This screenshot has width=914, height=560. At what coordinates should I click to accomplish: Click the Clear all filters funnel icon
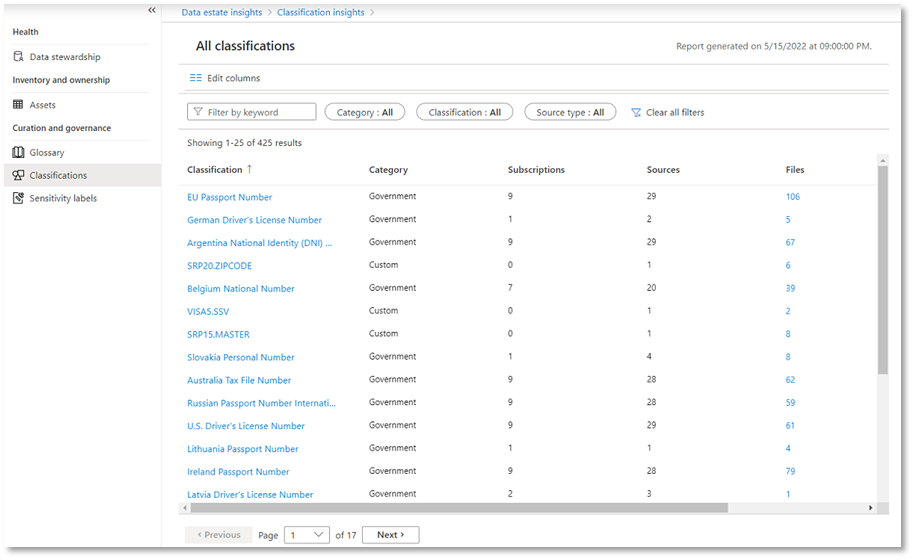point(636,113)
